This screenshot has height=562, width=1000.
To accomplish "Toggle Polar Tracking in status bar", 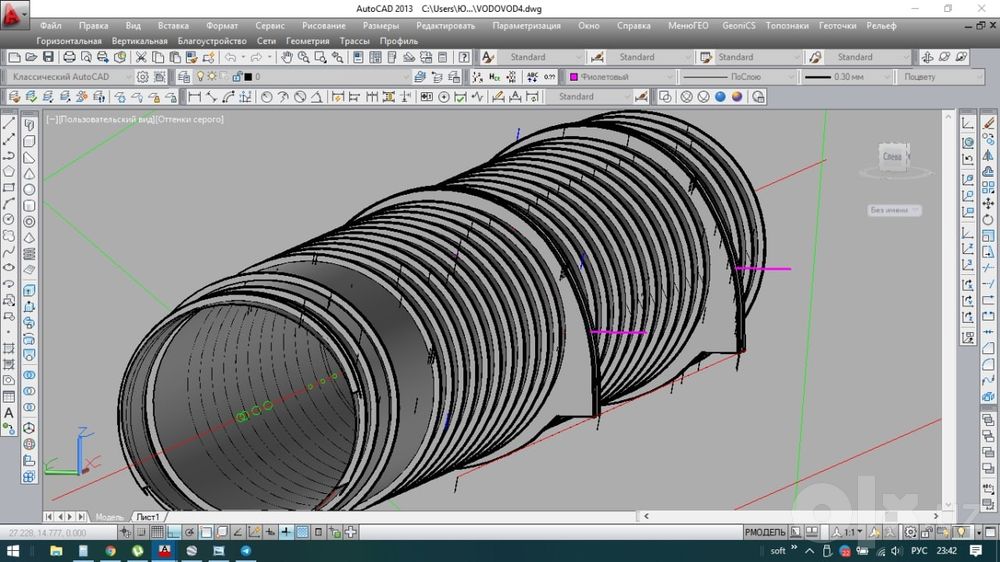I will [x=189, y=532].
